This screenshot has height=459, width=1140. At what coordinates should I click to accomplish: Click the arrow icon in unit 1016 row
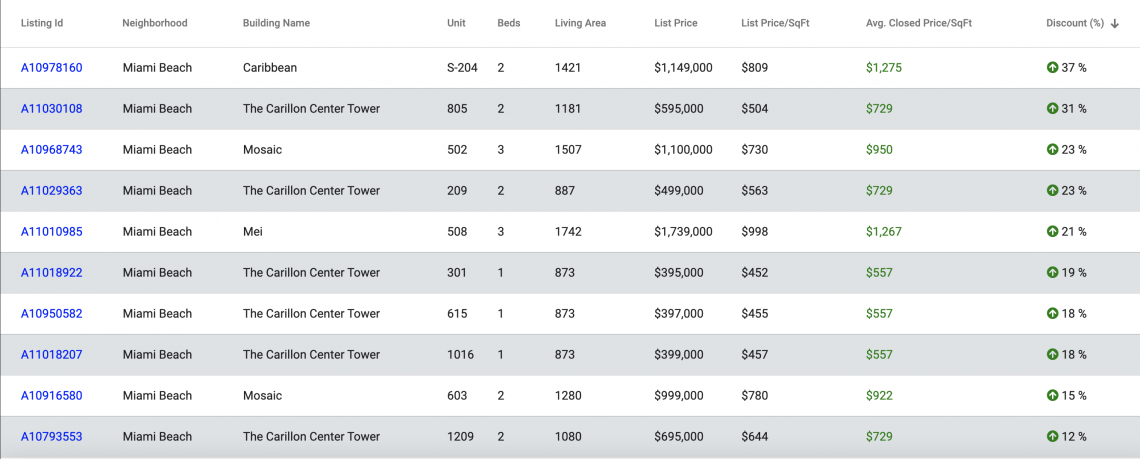[1051, 354]
